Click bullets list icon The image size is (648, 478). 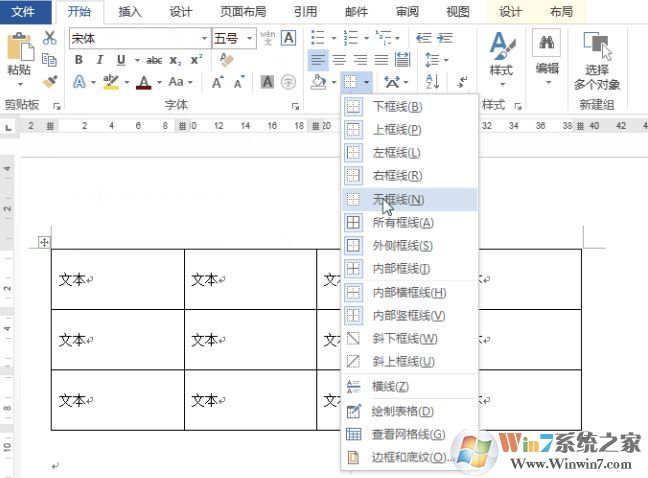click(x=318, y=38)
